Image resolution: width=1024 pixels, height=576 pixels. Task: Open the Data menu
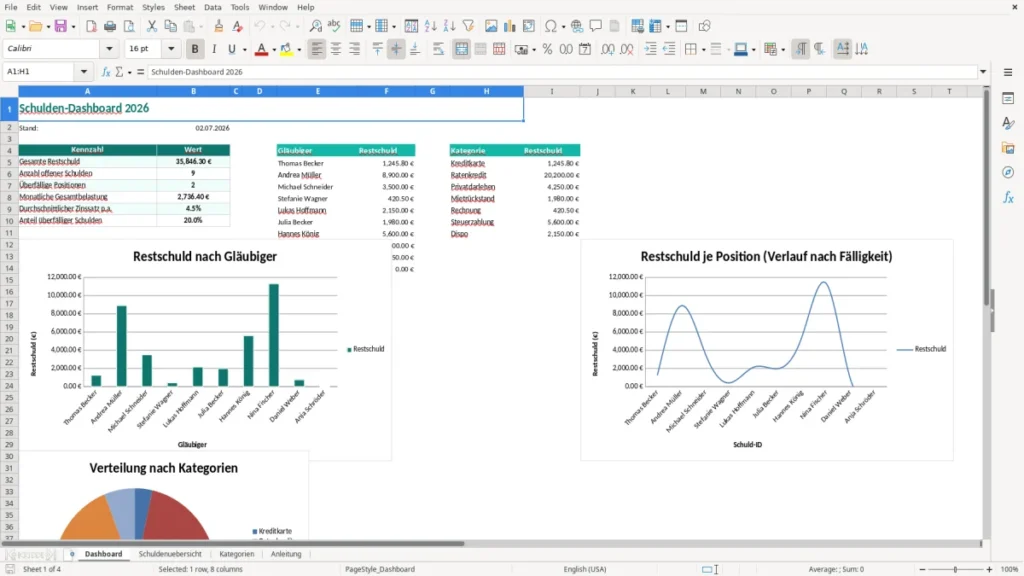[x=213, y=7]
